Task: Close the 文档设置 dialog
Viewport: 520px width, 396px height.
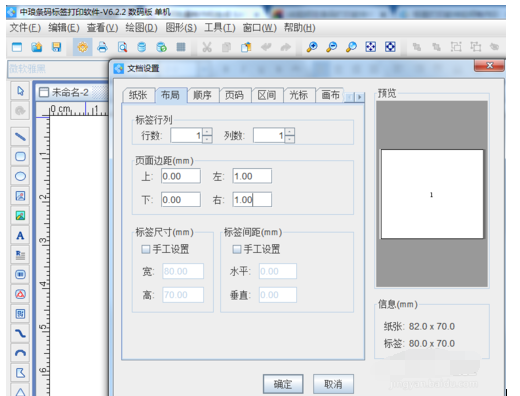Action: (x=489, y=66)
